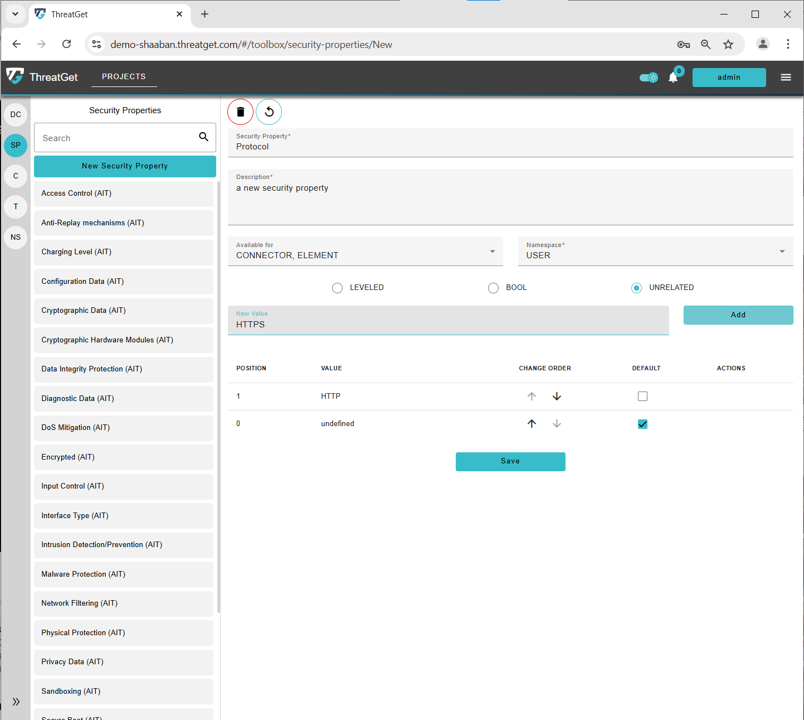804x720 pixels.
Task: Open the Available for dropdown
Action: tap(491, 251)
